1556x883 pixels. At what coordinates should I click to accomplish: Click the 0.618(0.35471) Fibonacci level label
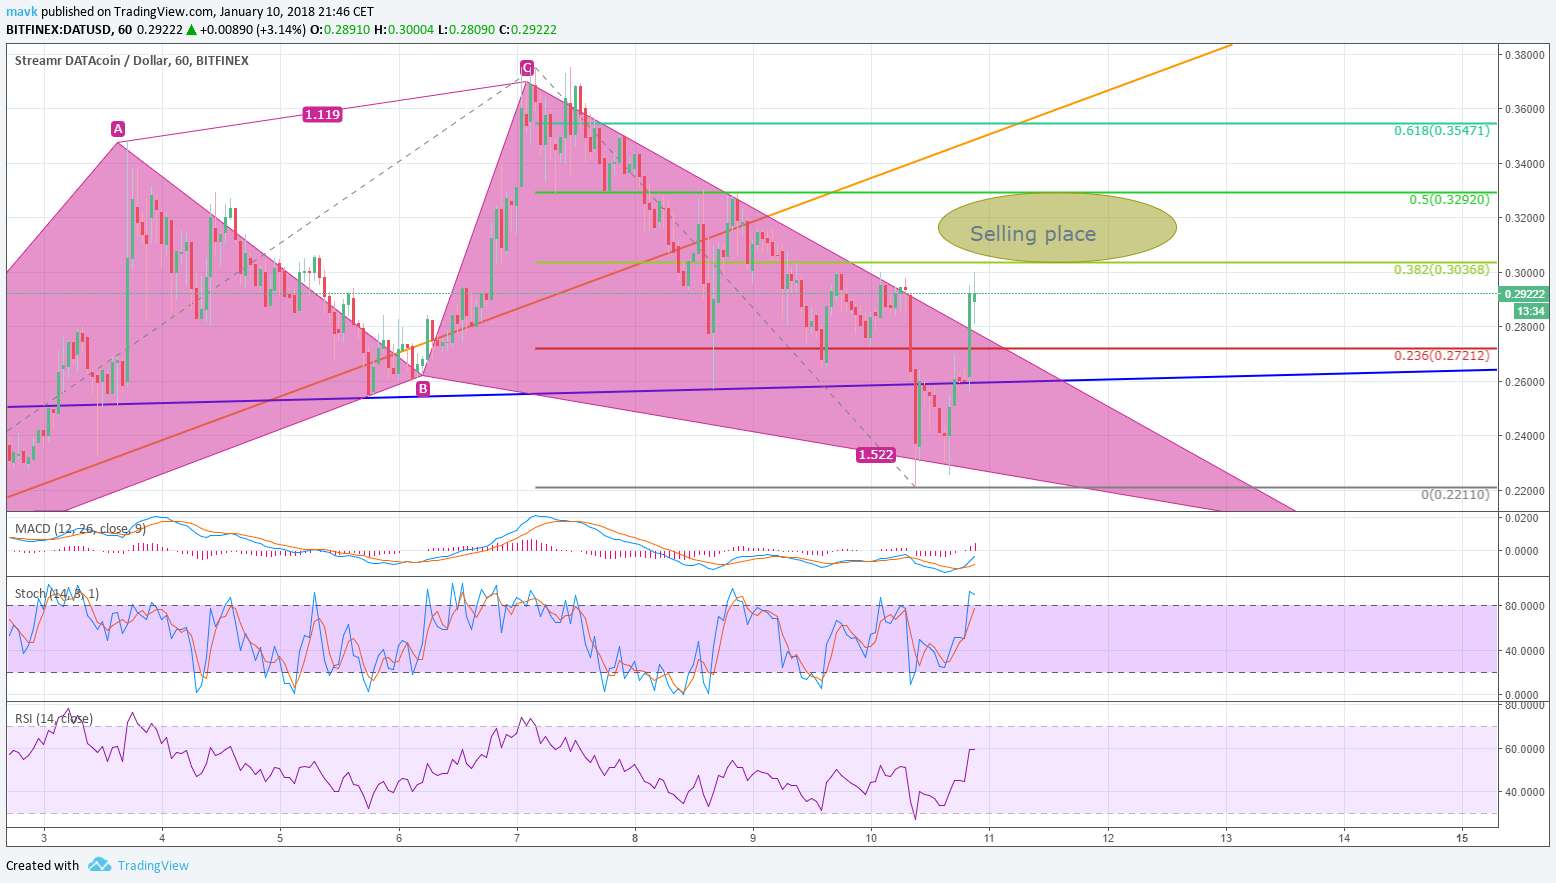point(1441,131)
